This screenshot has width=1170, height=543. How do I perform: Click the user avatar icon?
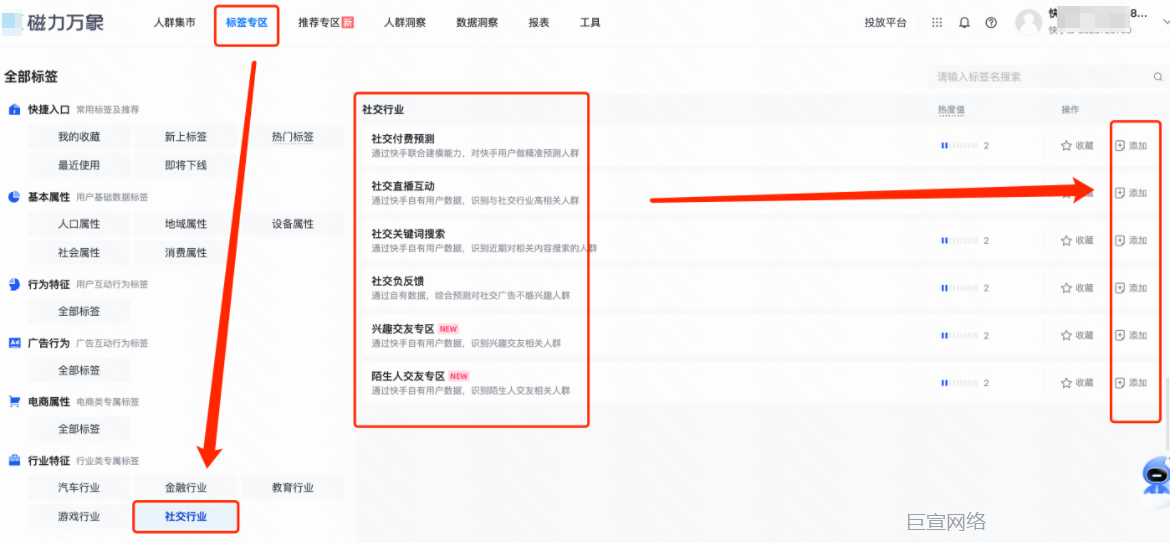(1028, 22)
